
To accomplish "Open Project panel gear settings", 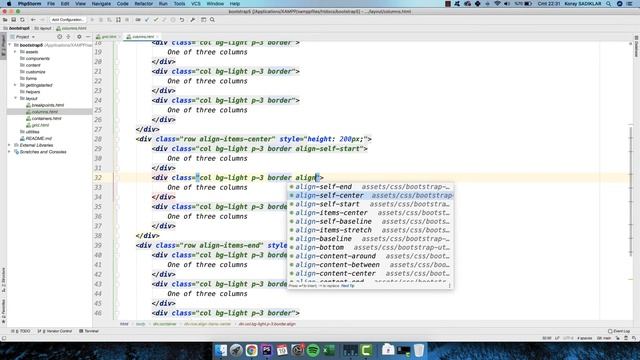I will [79, 37].
